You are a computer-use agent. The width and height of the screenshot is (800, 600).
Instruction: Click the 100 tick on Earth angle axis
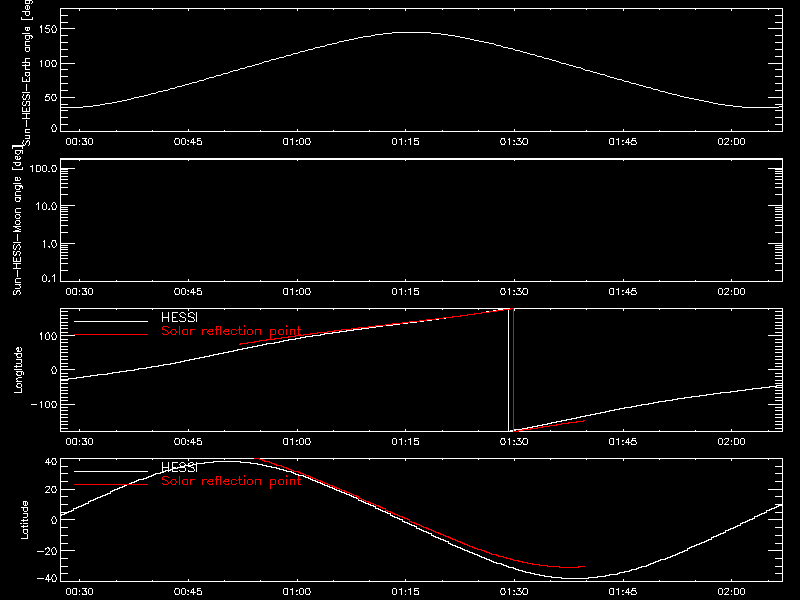click(x=47, y=63)
